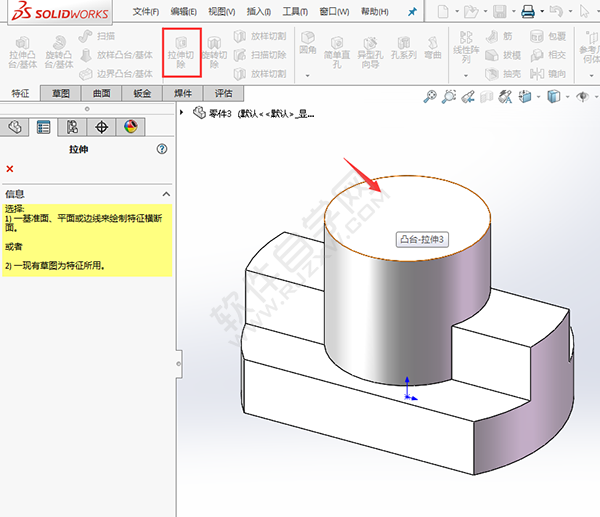Viewport: 600px width, 517px height.
Task: Click the Zoom to Fit view icon
Action: 430,96
